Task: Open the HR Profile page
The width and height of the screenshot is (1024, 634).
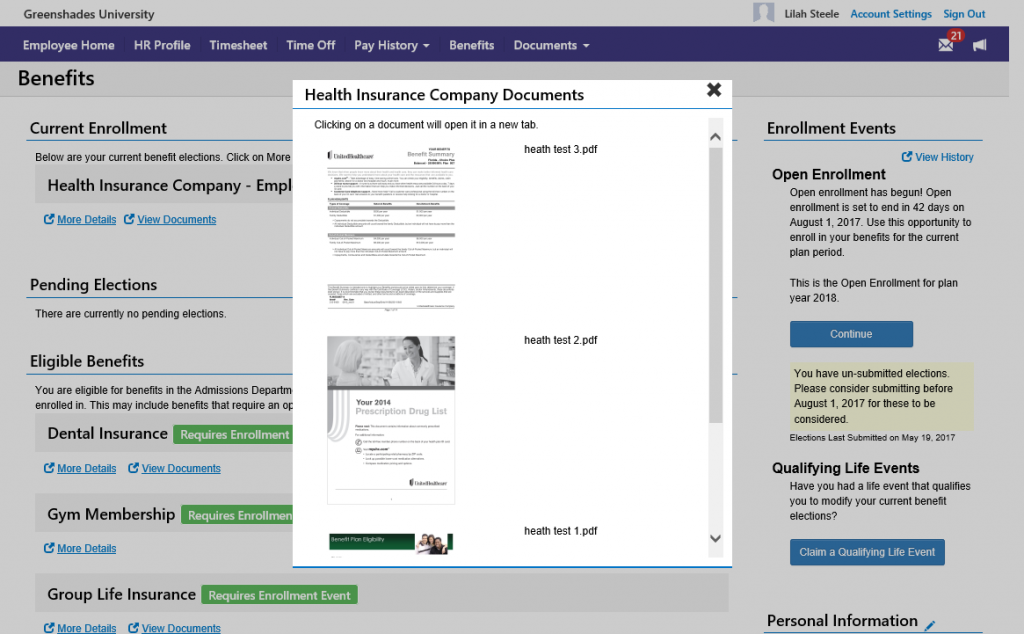Action: click(162, 45)
